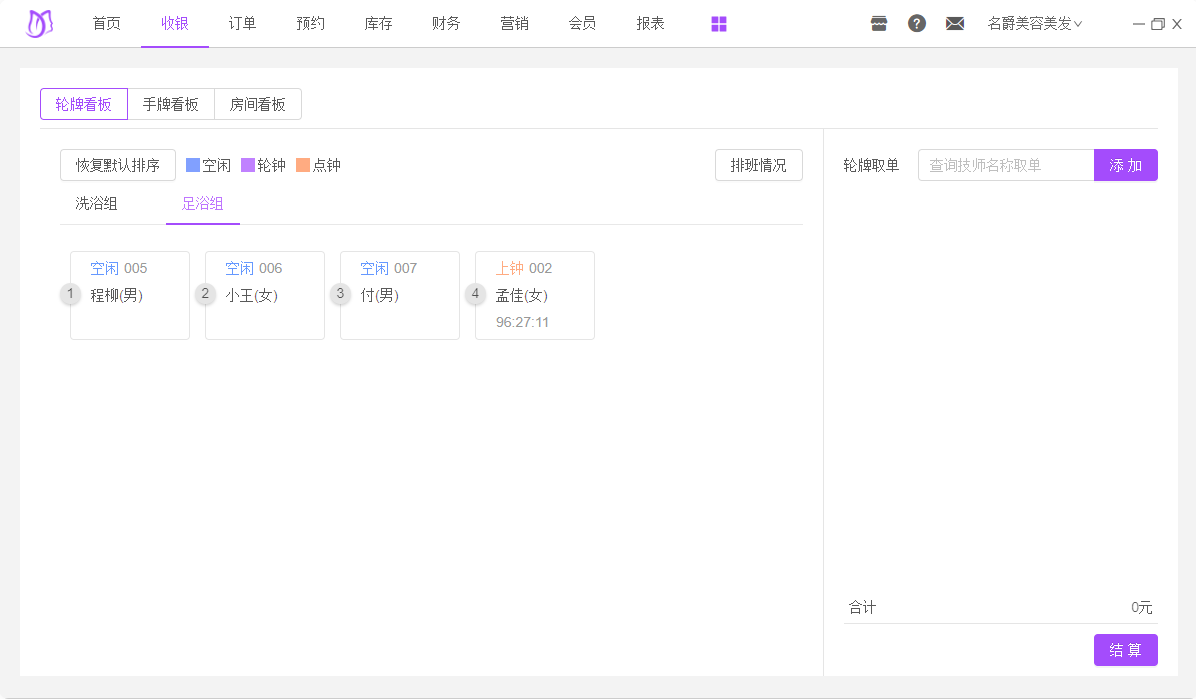Open the store icon in header
The height and width of the screenshot is (699, 1196).
pyautogui.click(x=879, y=24)
